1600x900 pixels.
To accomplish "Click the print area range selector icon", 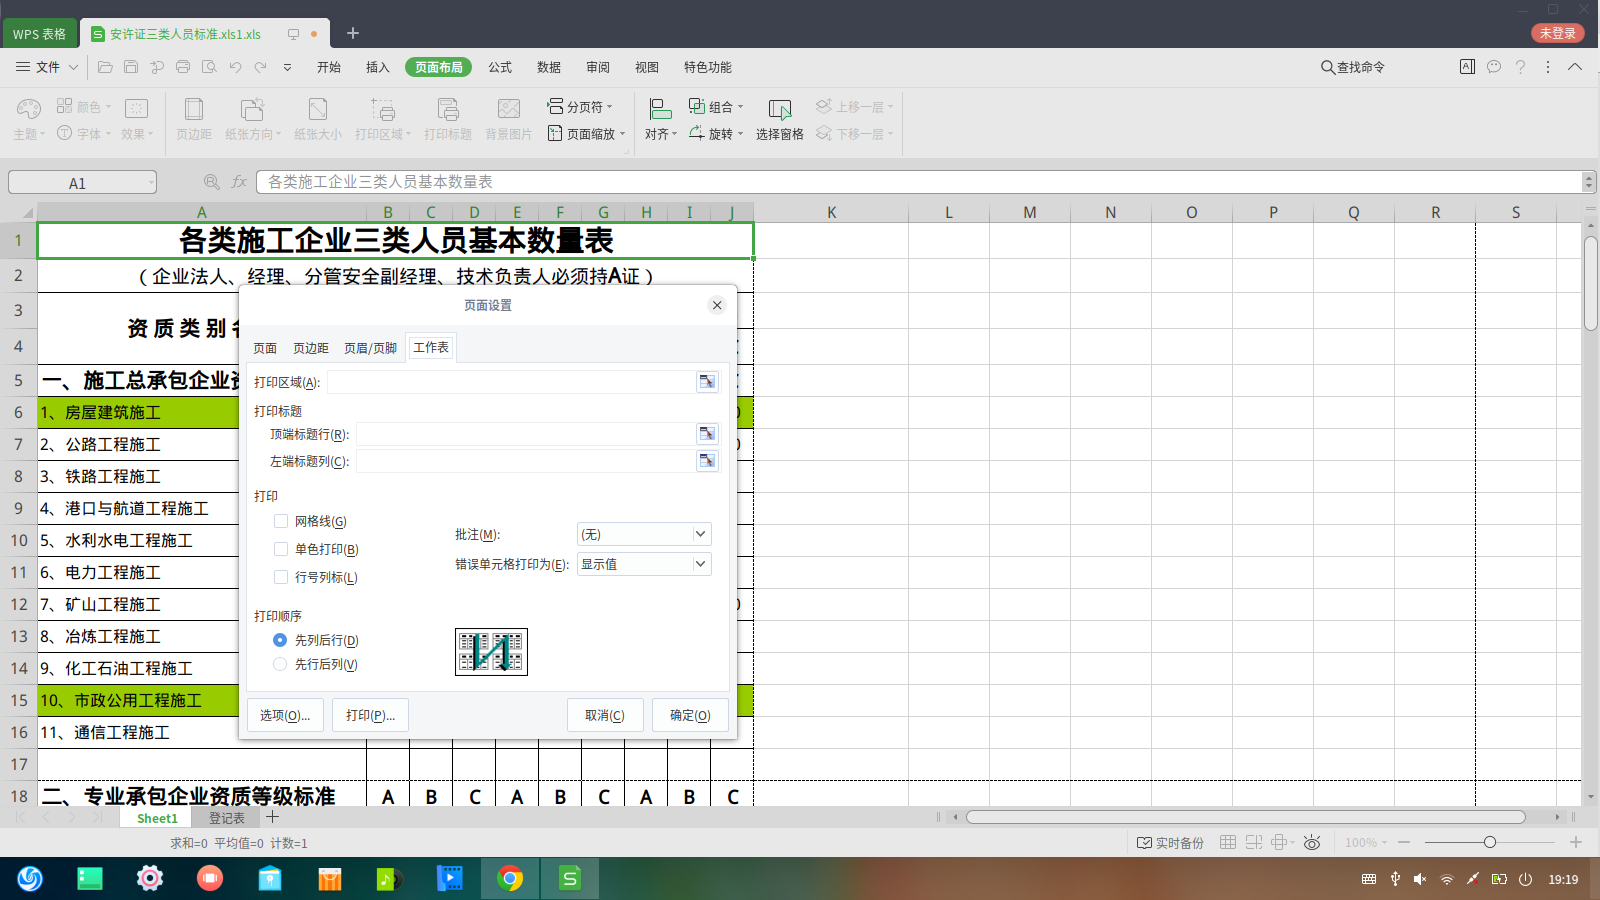I will coord(707,382).
